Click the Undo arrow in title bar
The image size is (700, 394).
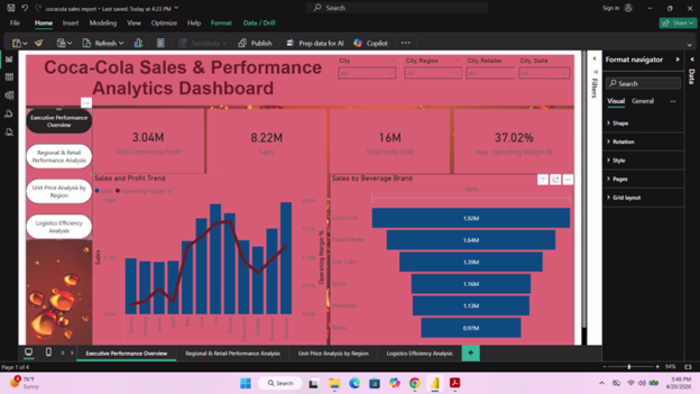click(x=25, y=8)
